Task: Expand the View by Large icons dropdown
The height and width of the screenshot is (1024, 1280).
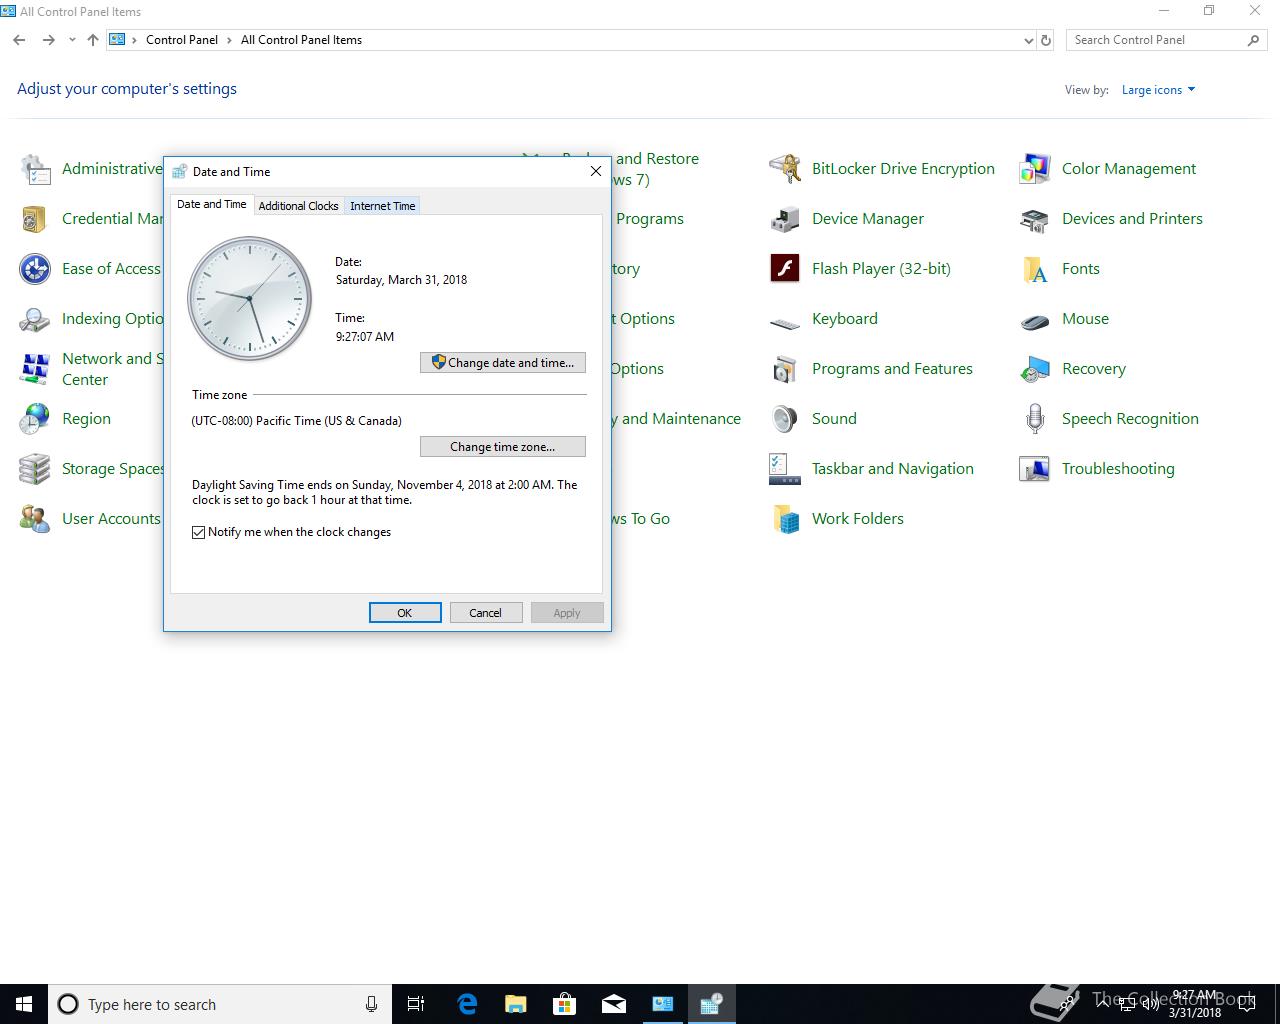Action: coord(1158,90)
